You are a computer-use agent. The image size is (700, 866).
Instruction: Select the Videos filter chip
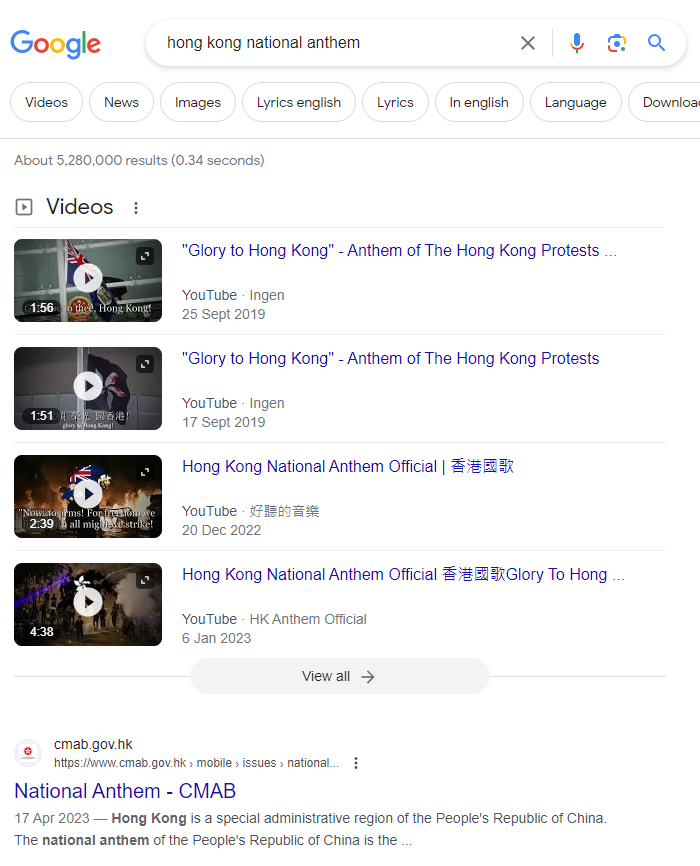tap(46, 102)
